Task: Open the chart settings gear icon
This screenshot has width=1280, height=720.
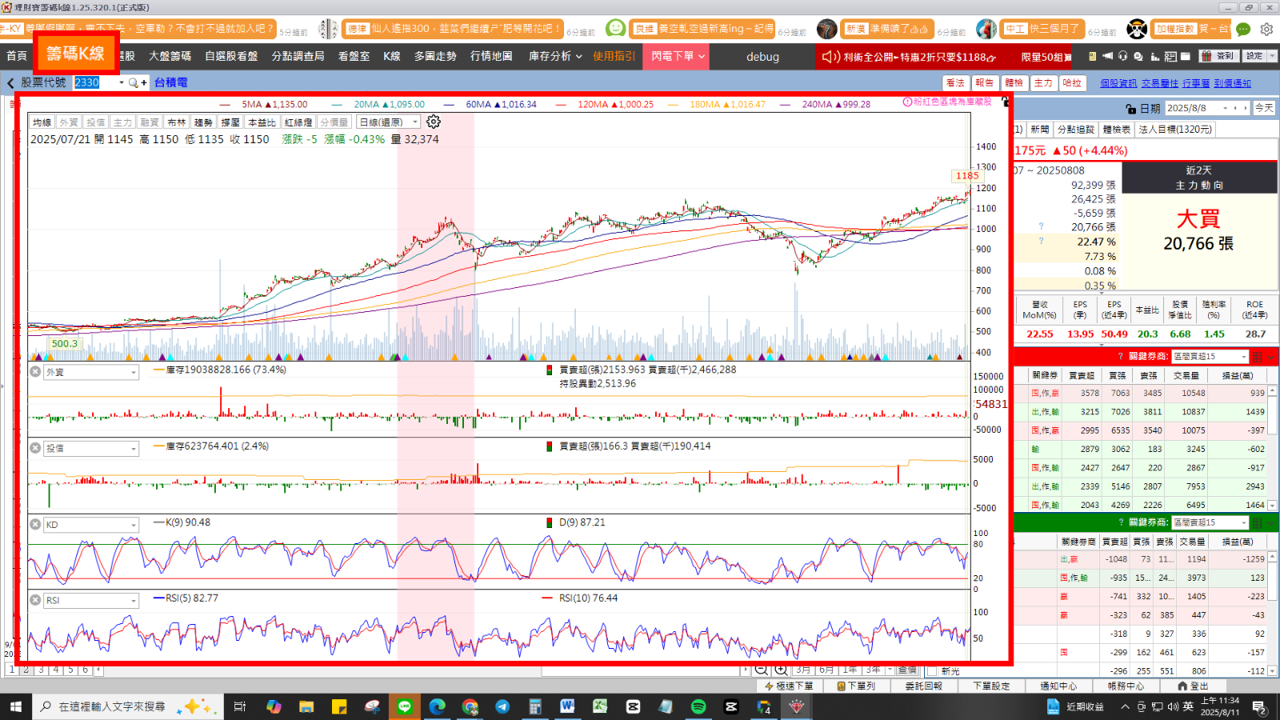Action: (x=434, y=122)
